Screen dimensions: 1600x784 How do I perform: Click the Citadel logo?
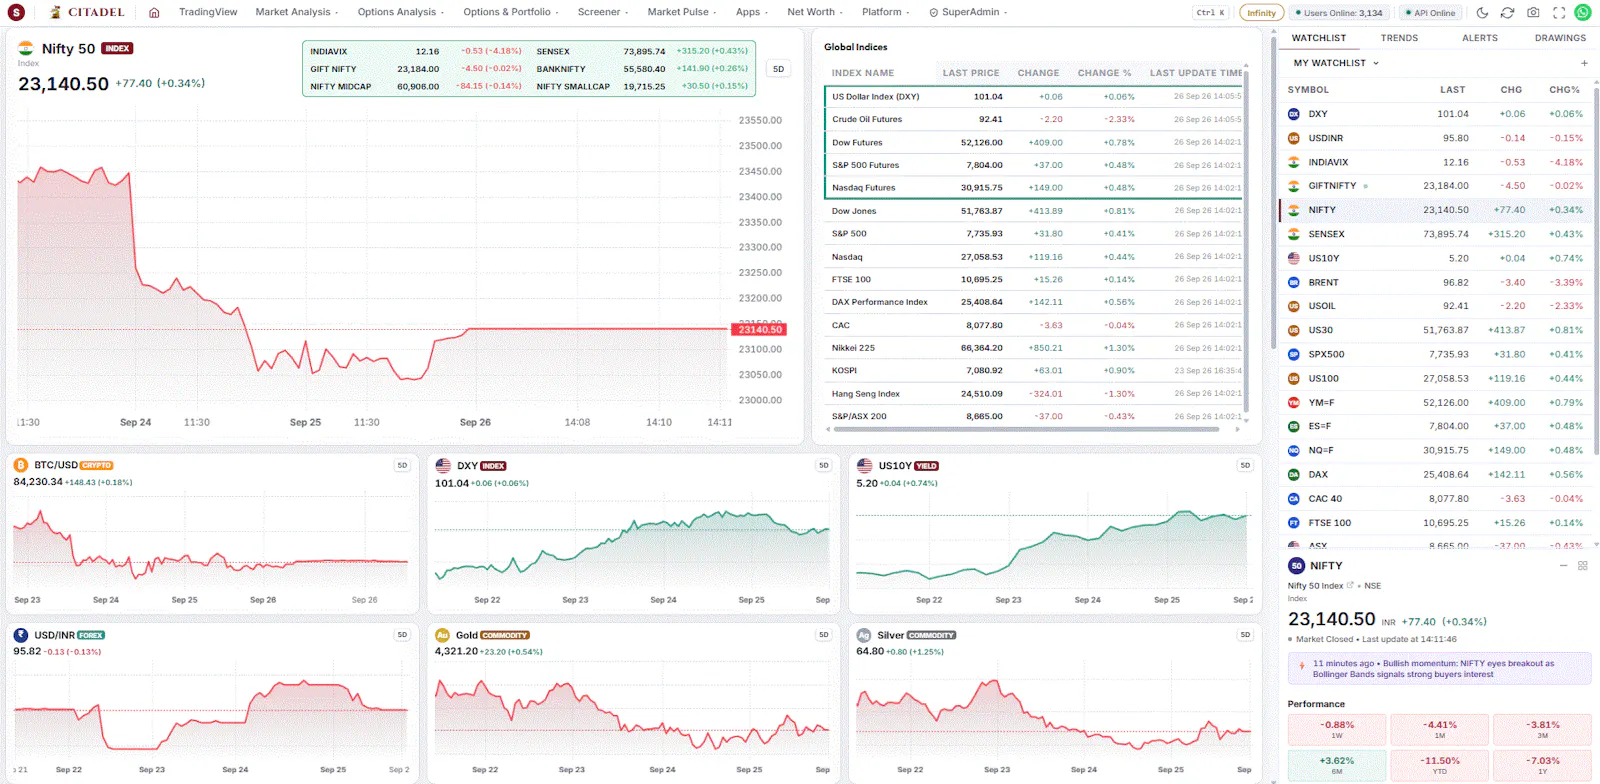88,13
